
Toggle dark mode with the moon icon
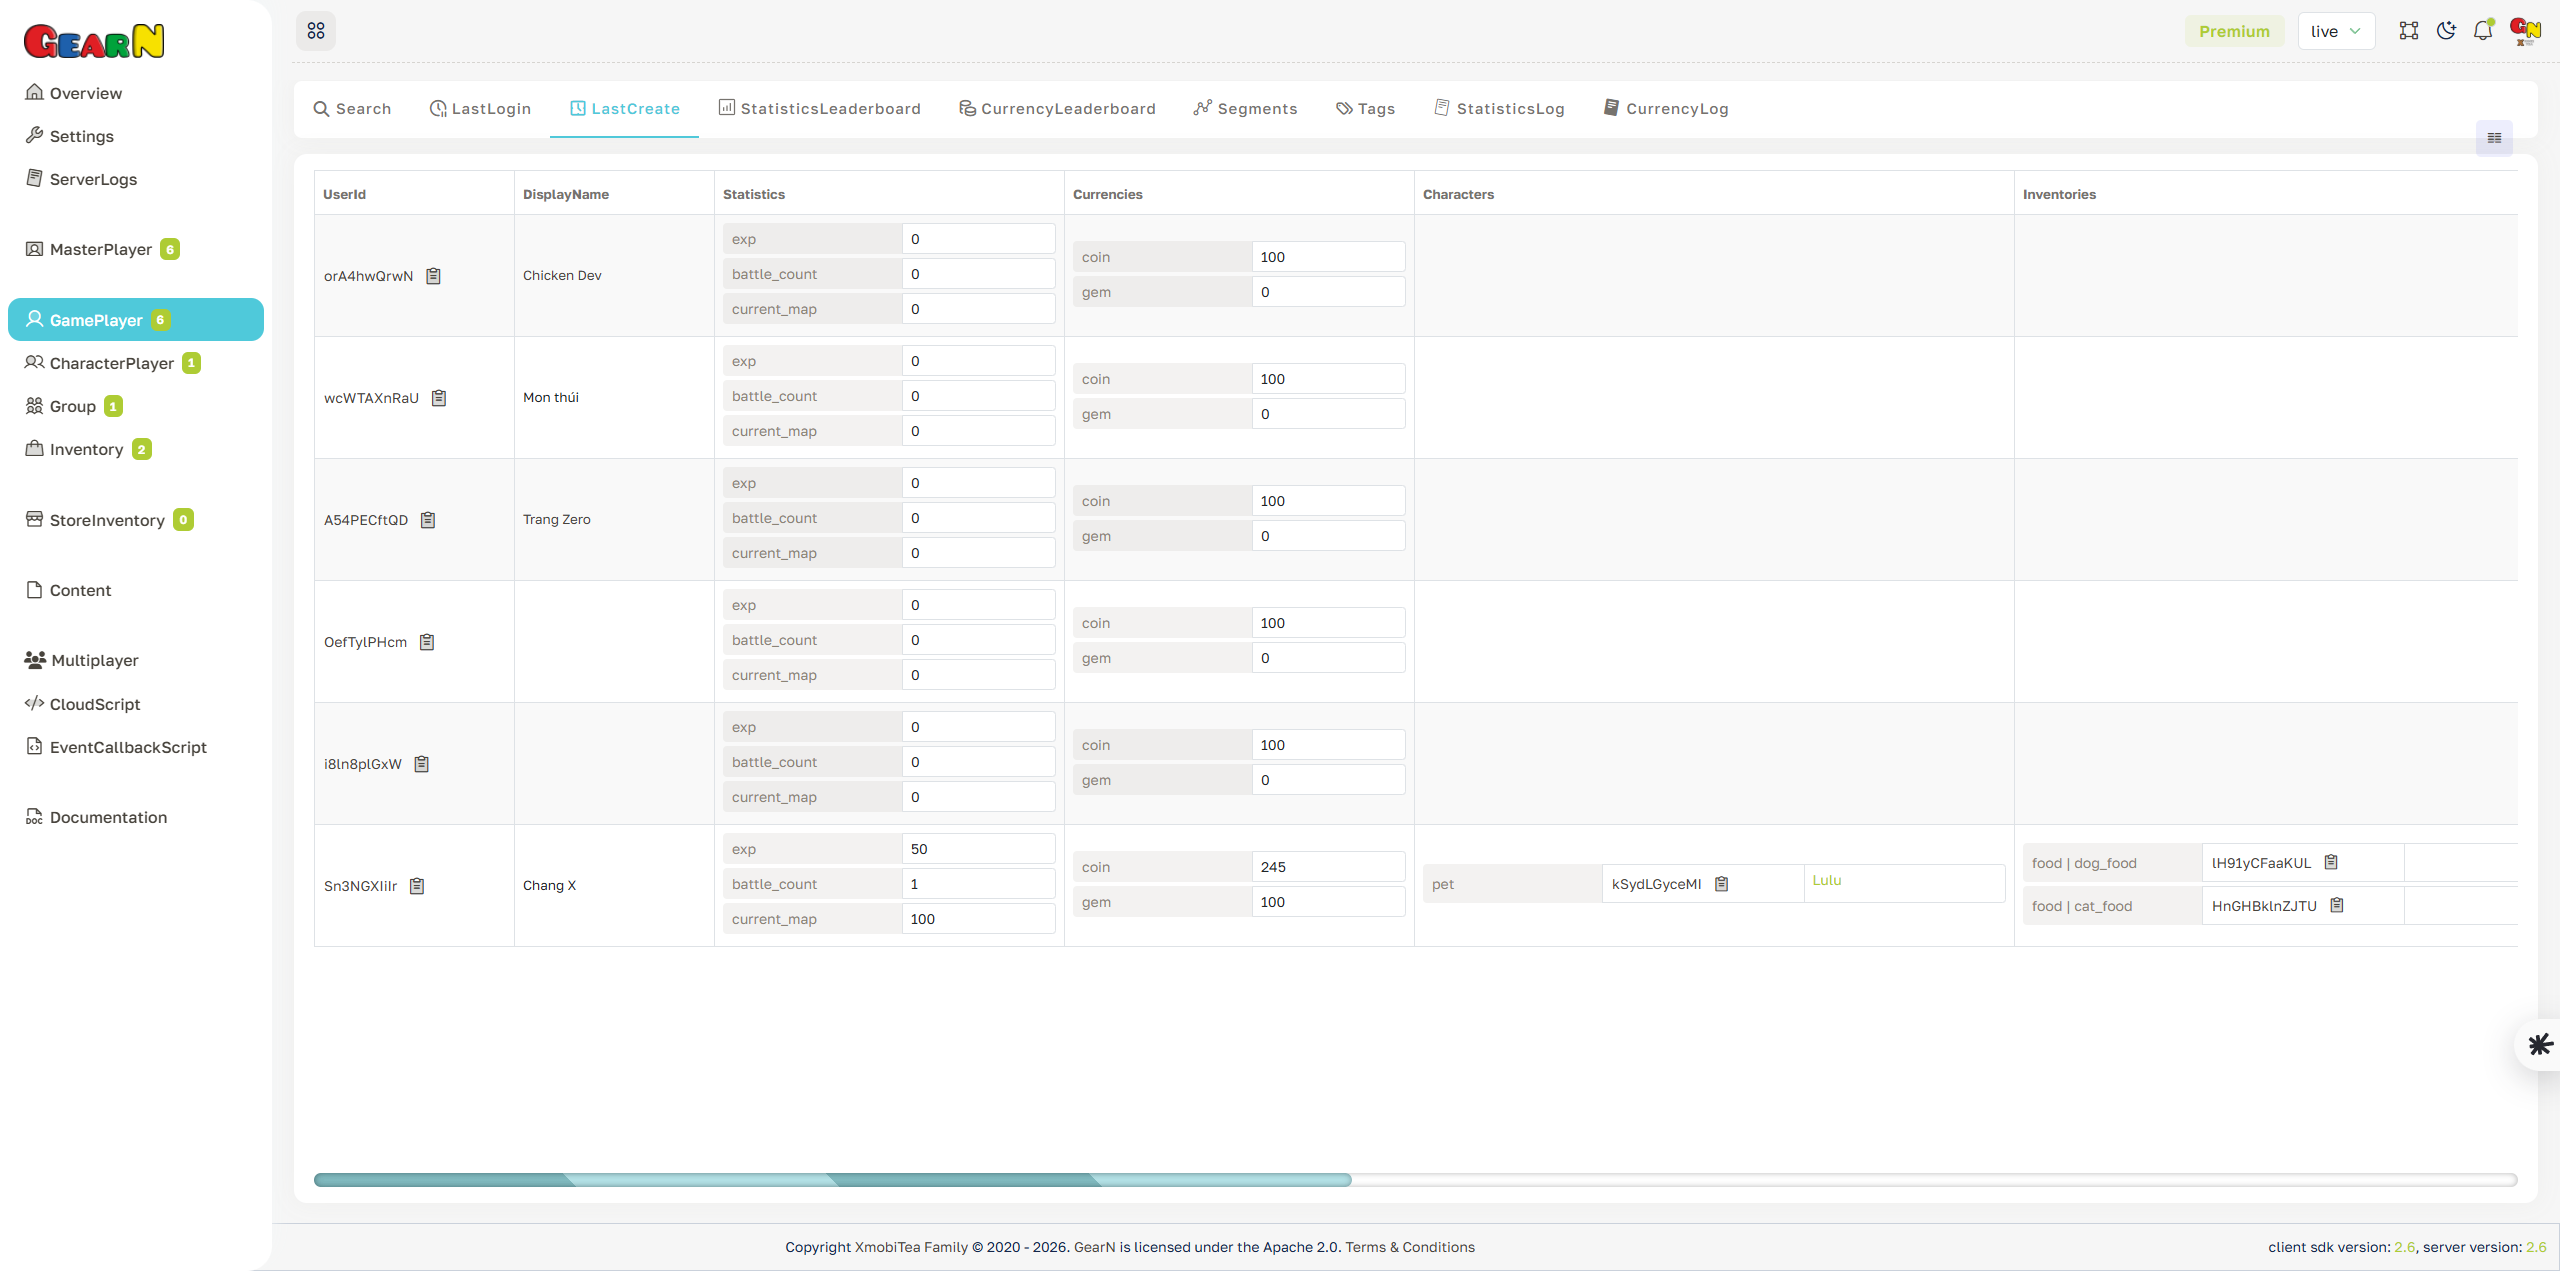pyautogui.click(x=2446, y=30)
